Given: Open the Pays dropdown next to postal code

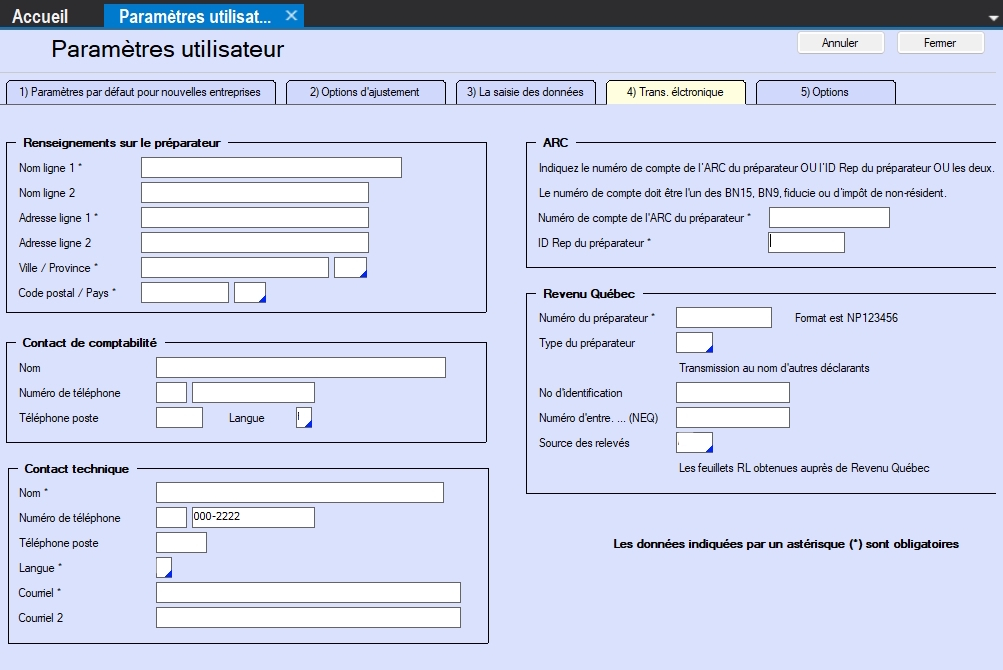Looking at the screenshot, I should pyautogui.click(x=250, y=292).
